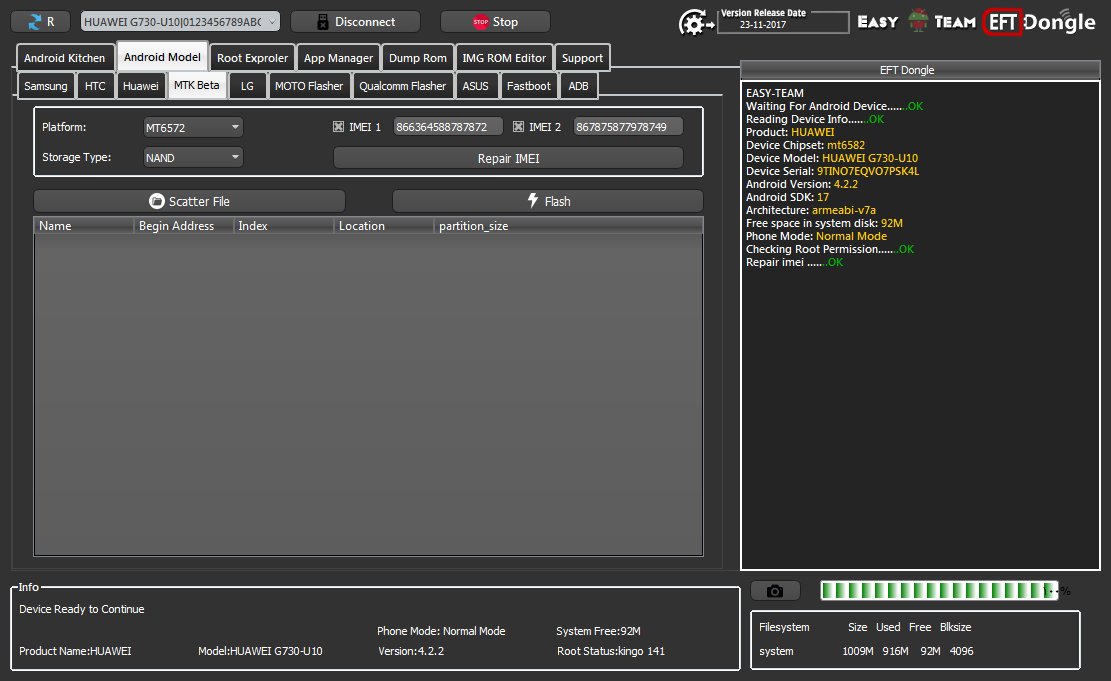
Task: Toggle the IMEI 2 checkbox
Action: pyautogui.click(x=518, y=127)
